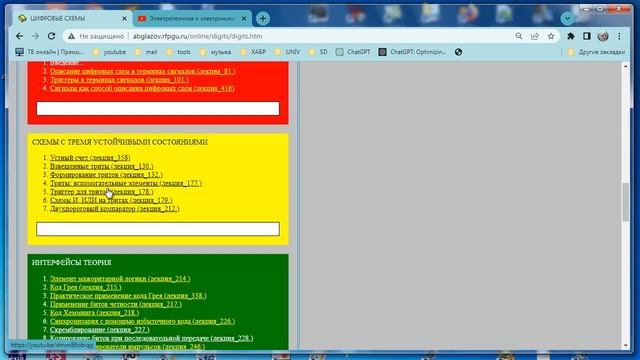Open the extensions puzzle icon
The height and width of the screenshot is (360, 640).
tap(571, 36)
